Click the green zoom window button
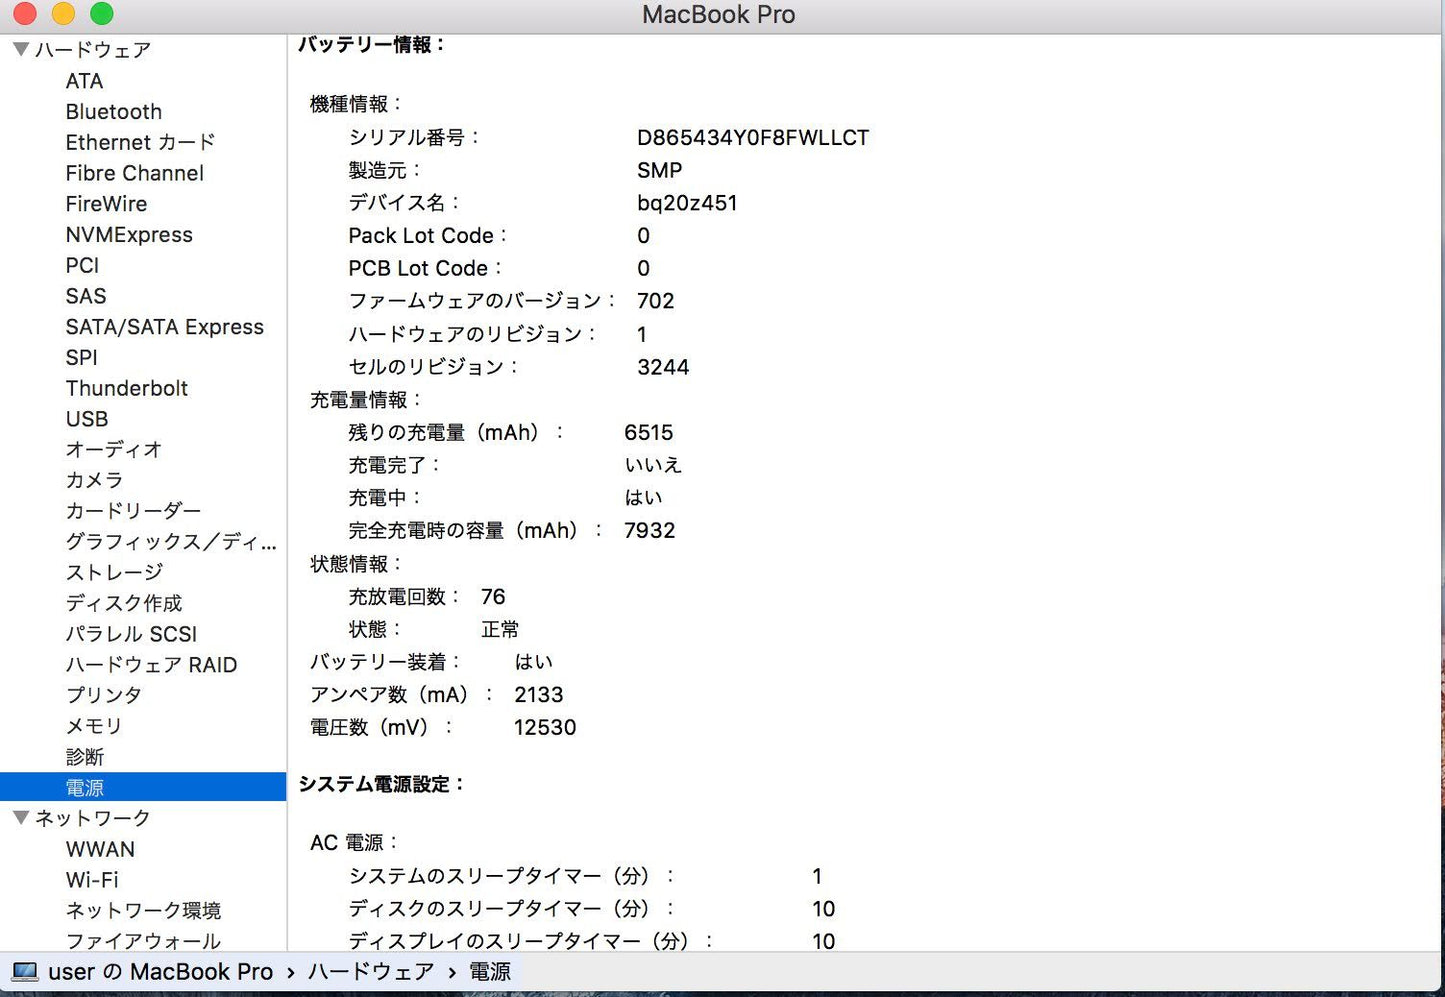This screenshot has width=1445, height=997. [101, 14]
